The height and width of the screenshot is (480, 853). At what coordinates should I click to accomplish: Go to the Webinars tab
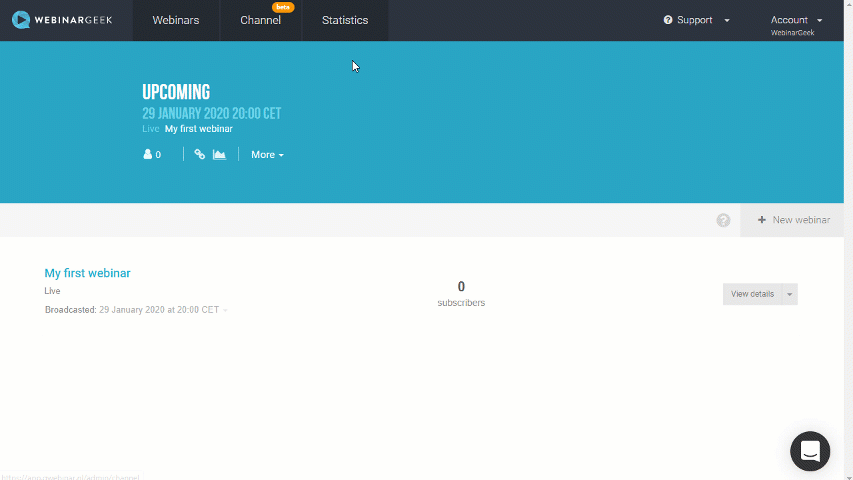pos(175,20)
